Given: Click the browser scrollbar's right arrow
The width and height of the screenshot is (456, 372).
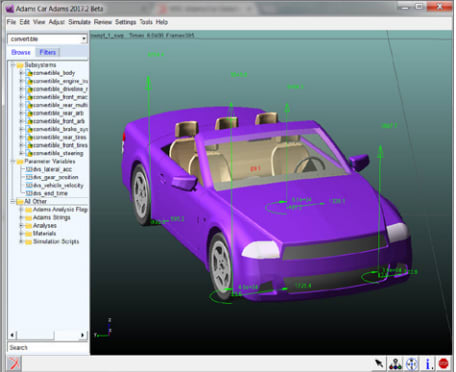Looking at the screenshot, I should pyautogui.click(x=82, y=335).
